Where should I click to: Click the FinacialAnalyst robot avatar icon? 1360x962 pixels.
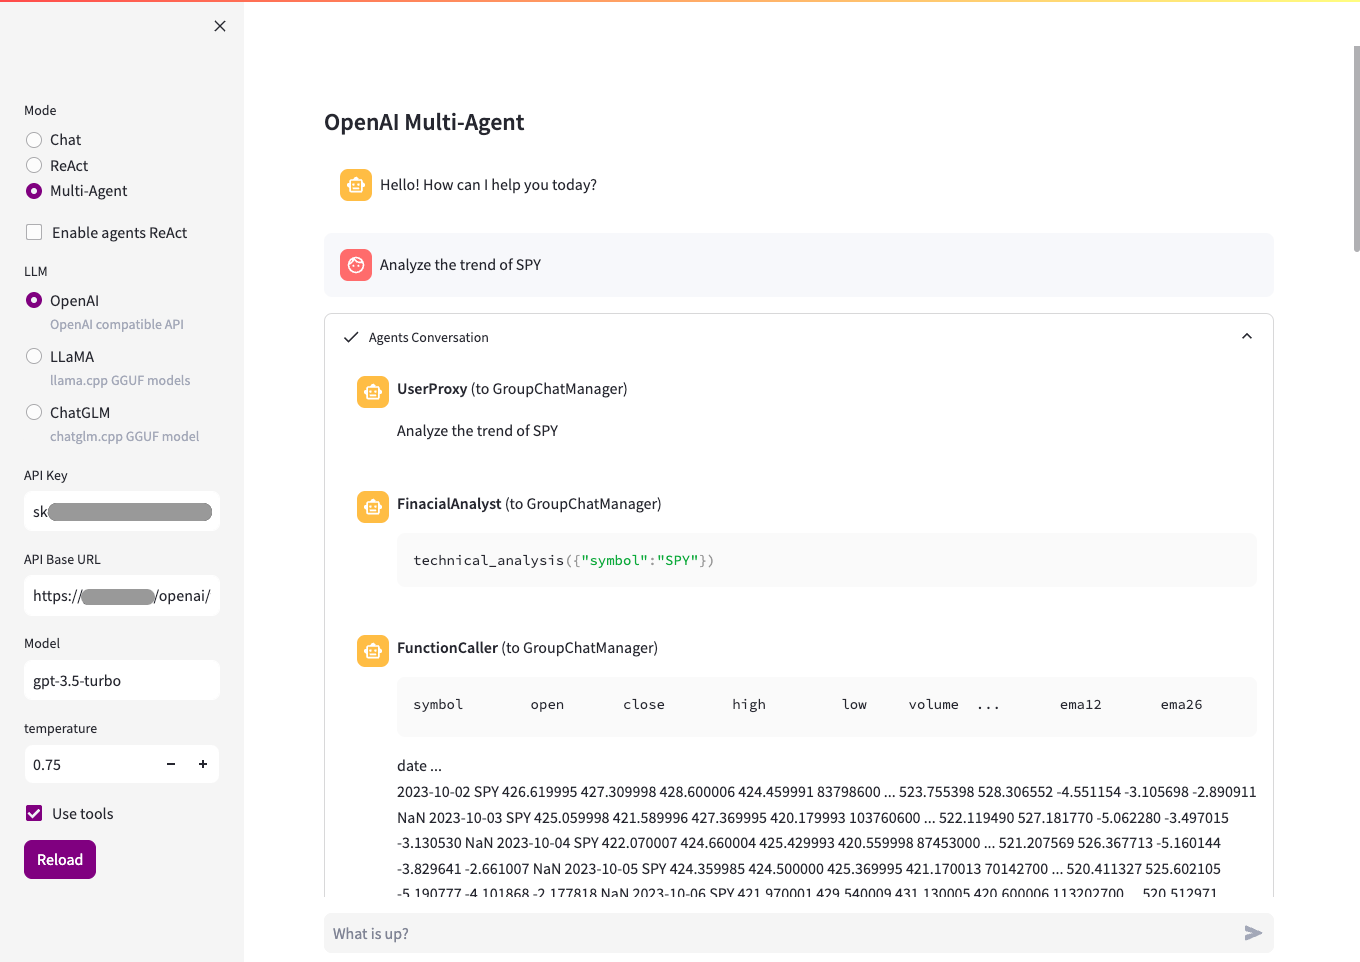(x=373, y=507)
